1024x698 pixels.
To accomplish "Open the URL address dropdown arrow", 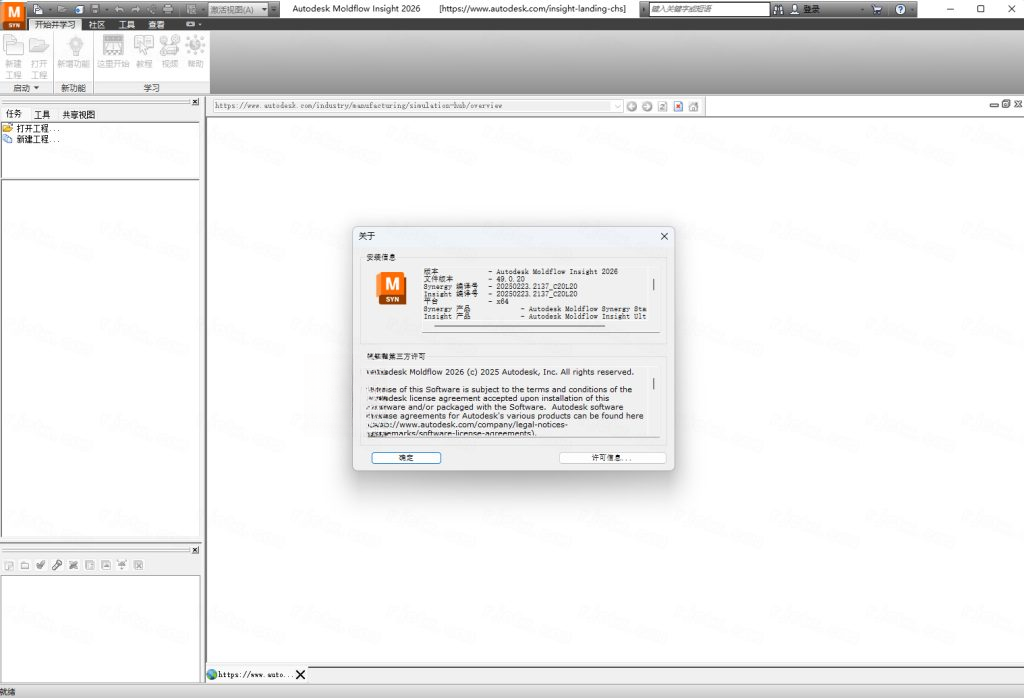I will click(617, 106).
